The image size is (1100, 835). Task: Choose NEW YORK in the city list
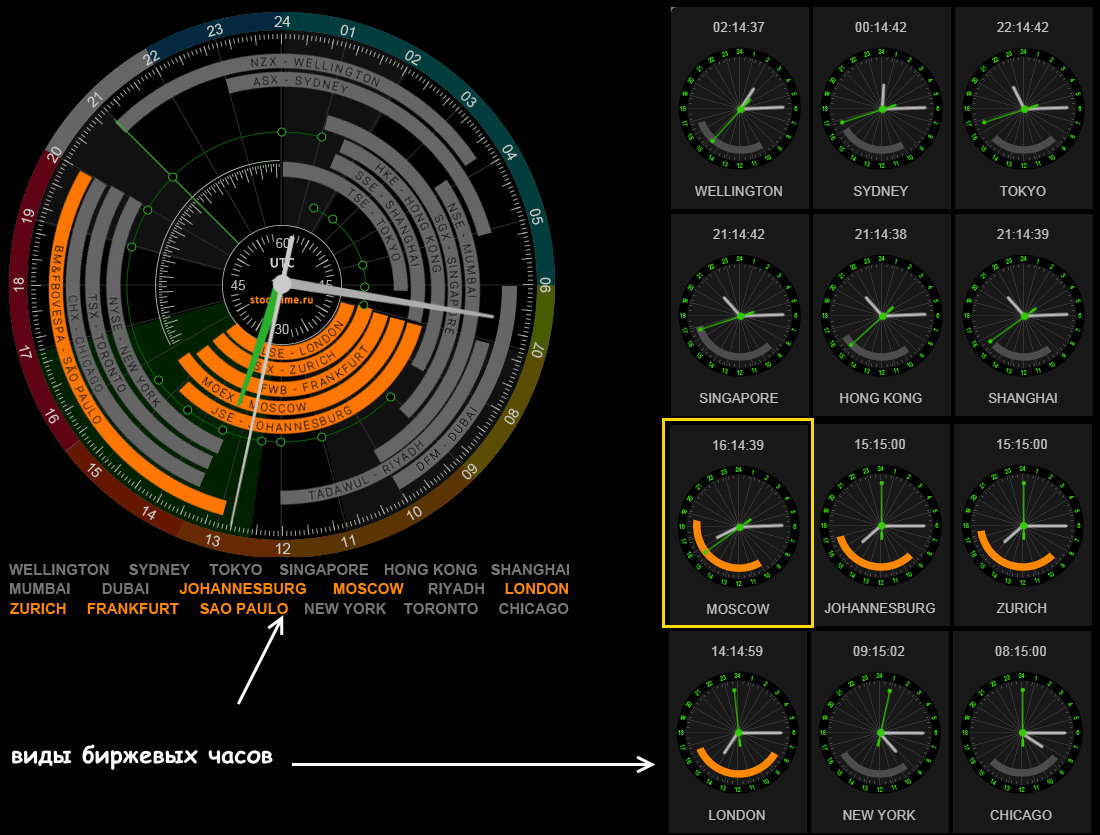coord(345,609)
